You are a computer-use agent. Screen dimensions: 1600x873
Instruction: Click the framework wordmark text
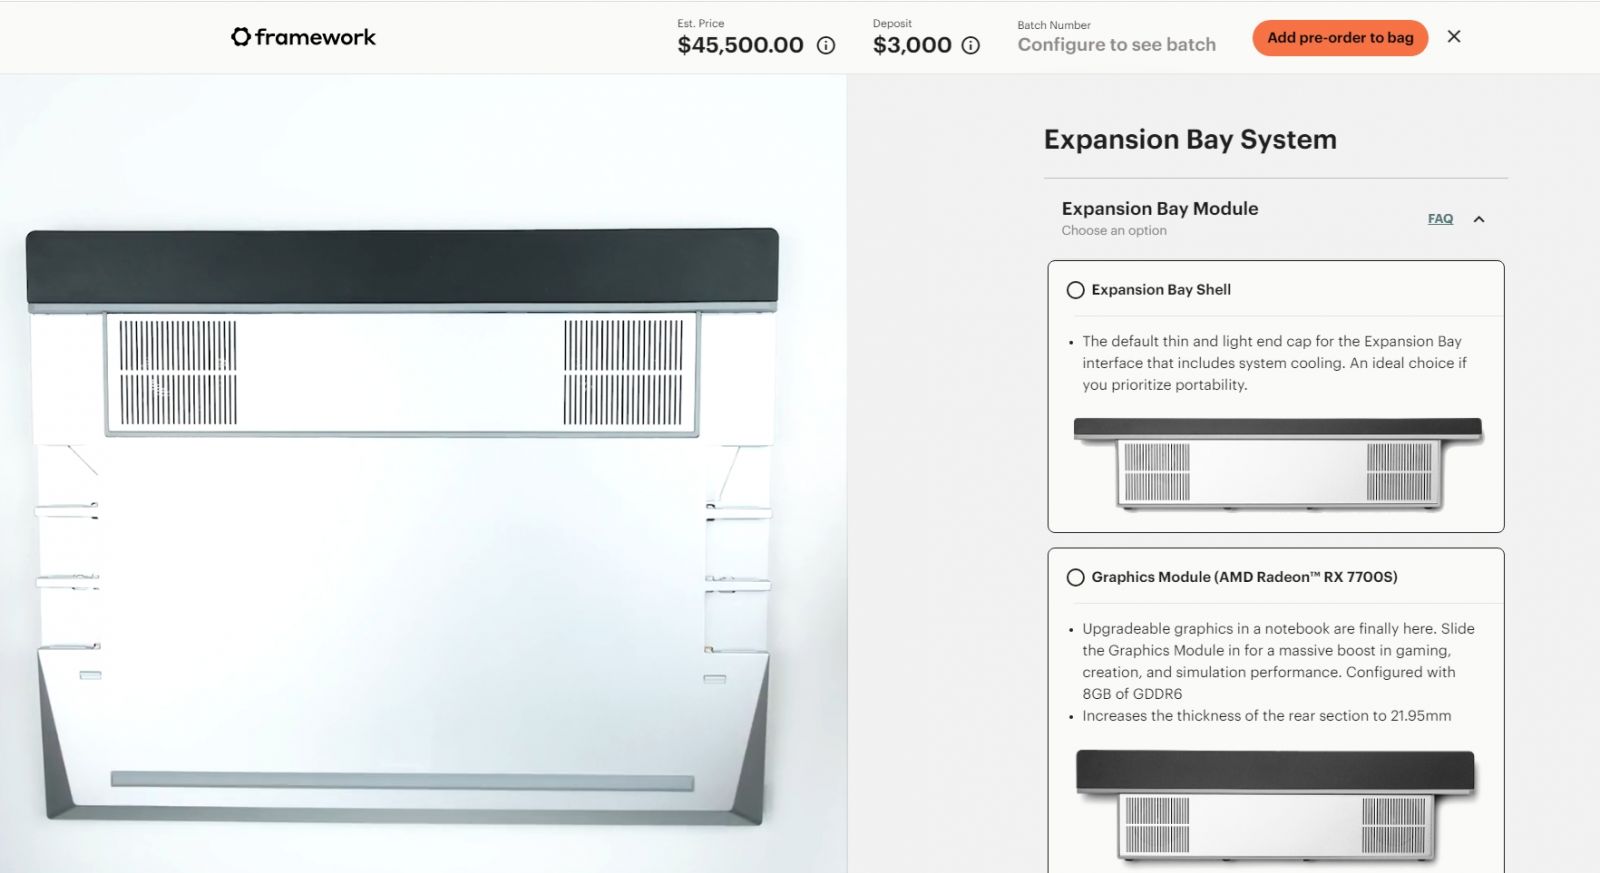(315, 37)
